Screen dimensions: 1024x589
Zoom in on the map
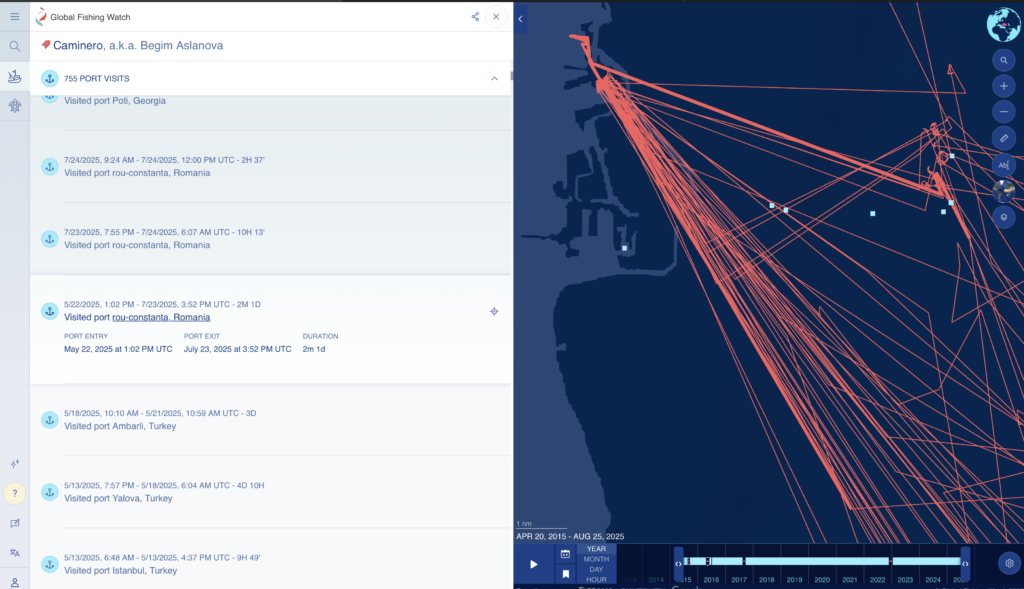(x=1004, y=86)
